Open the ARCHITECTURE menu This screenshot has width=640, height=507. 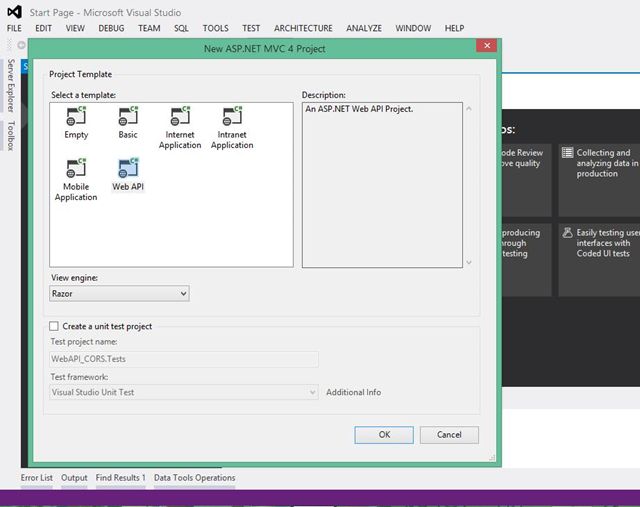303,28
